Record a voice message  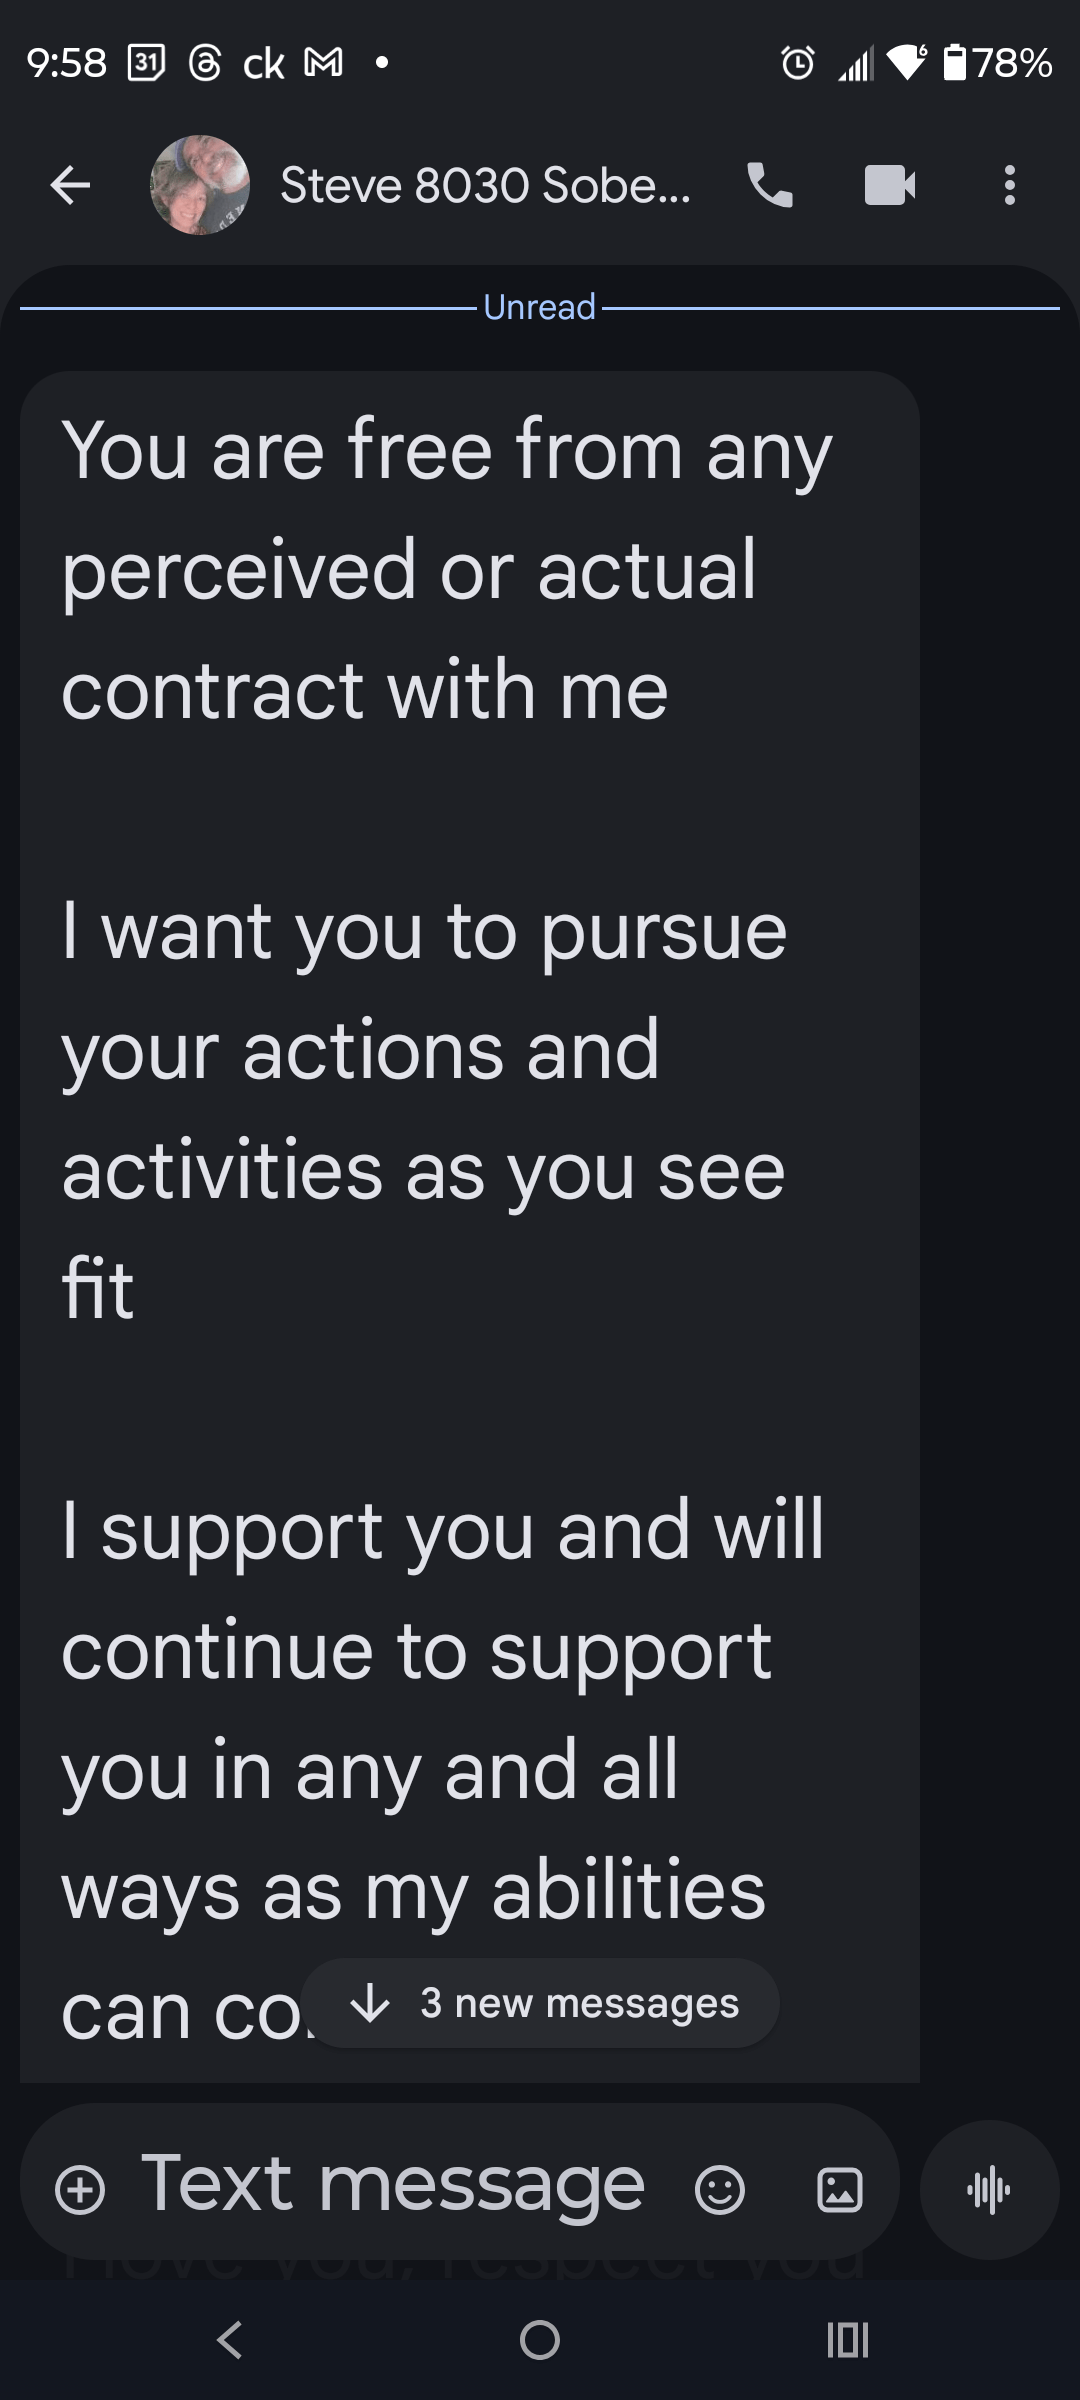989,2190
